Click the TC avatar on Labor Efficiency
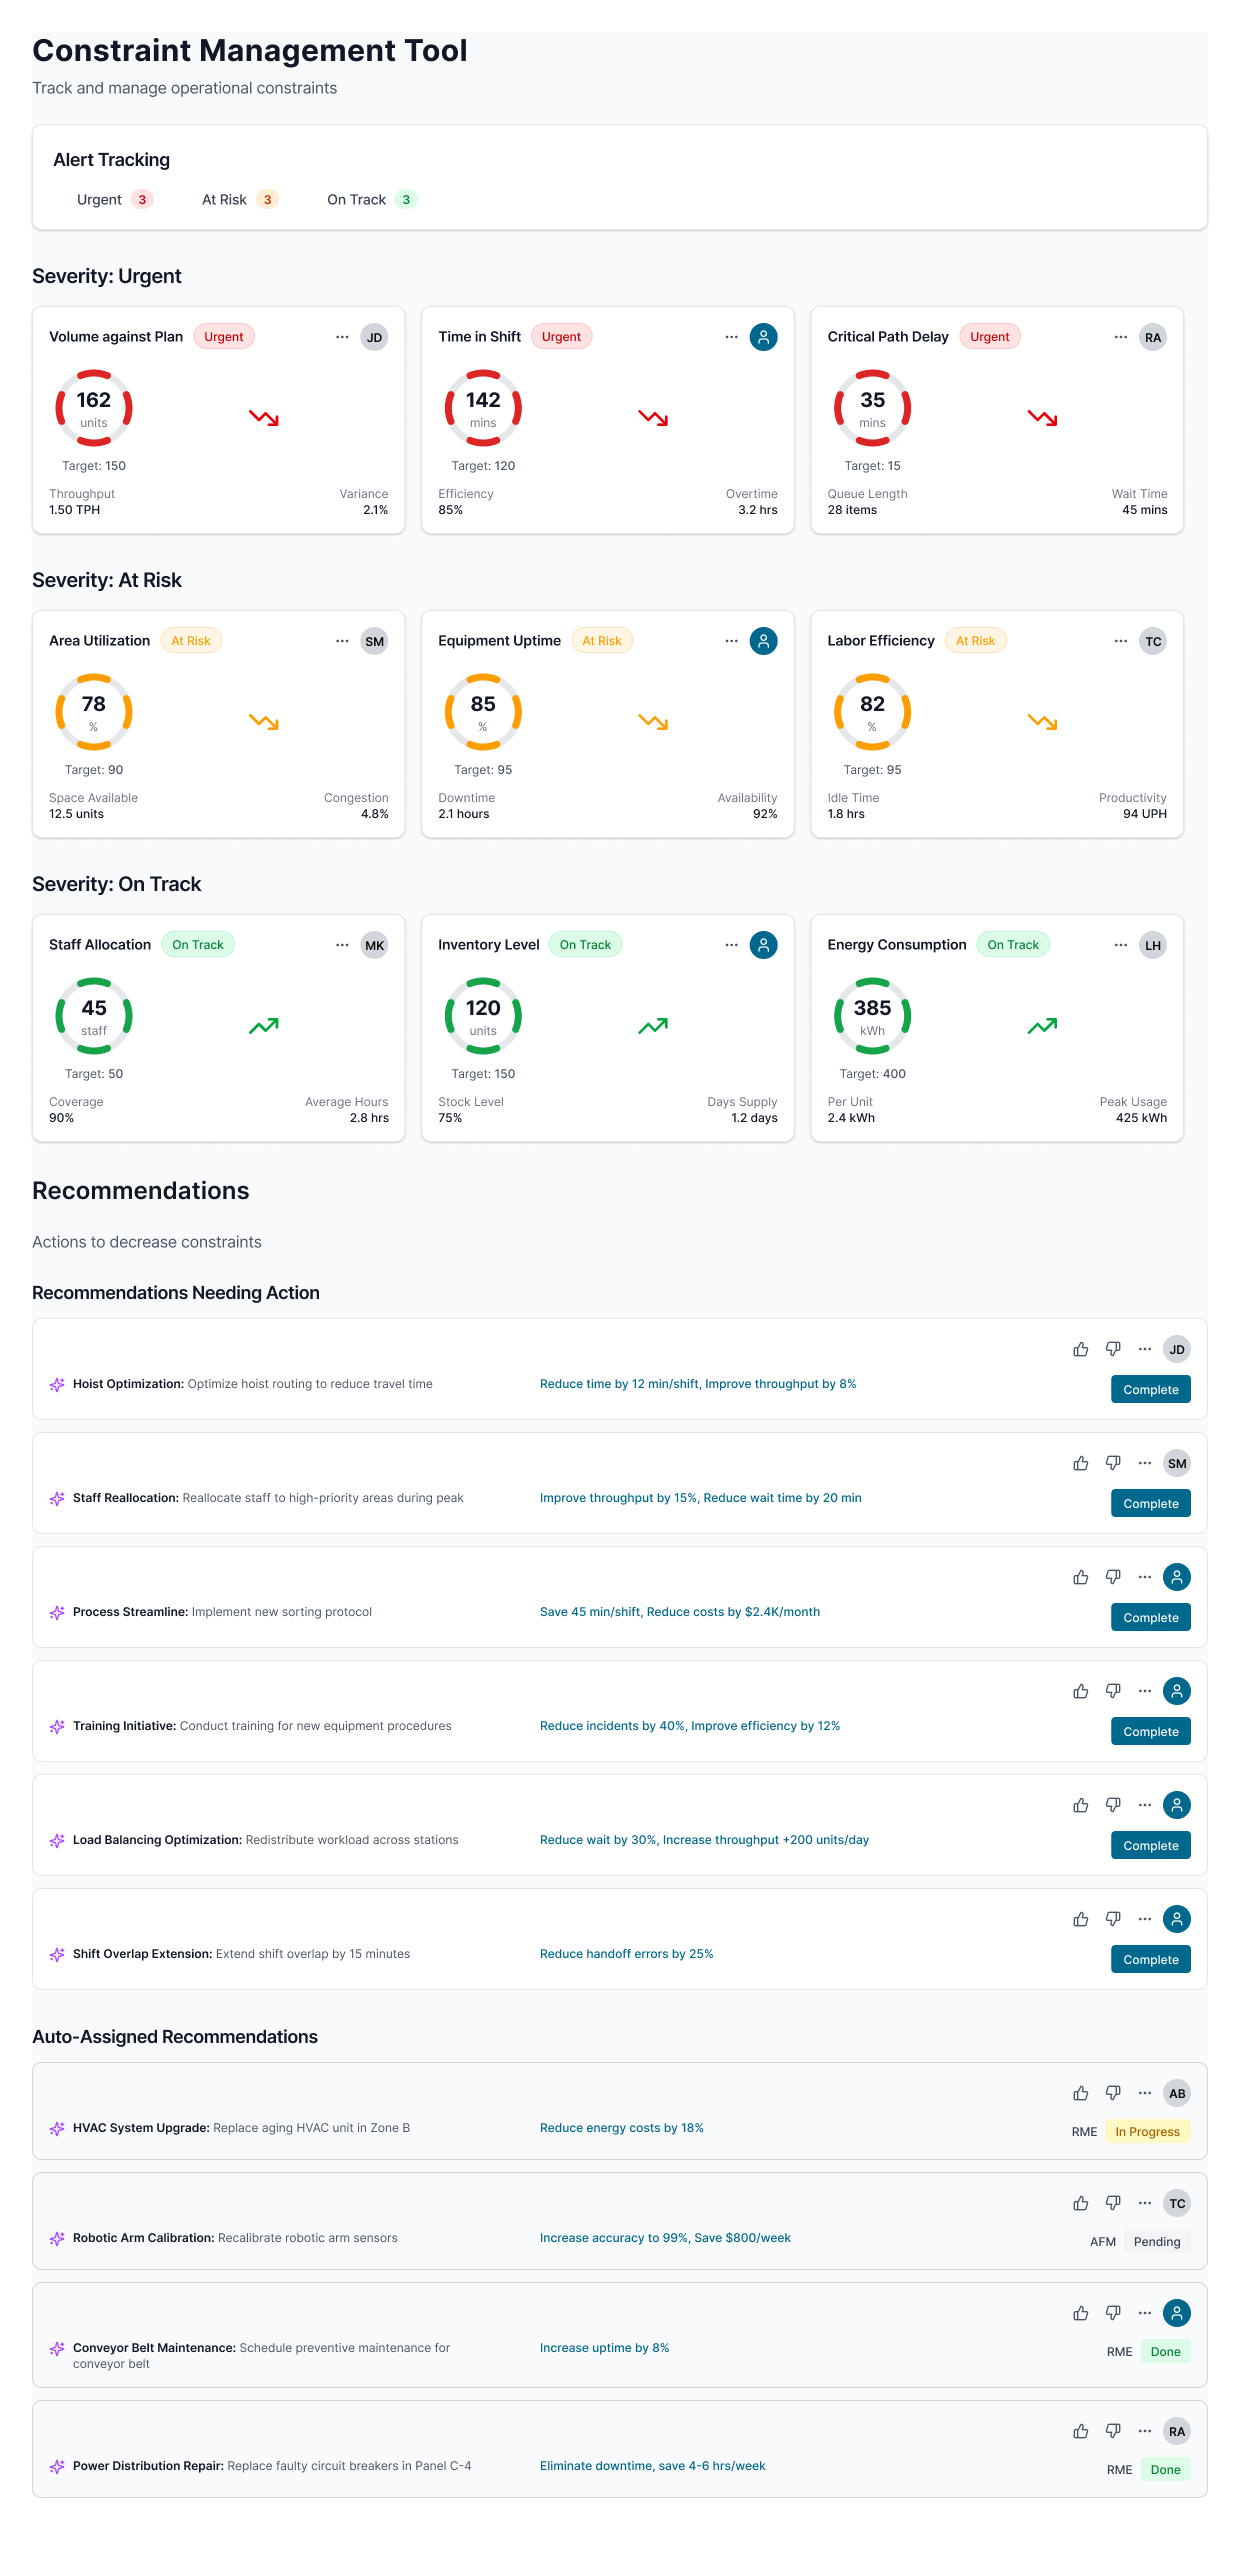The width and height of the screenshot is (1240, 2562). [1153, 641]
